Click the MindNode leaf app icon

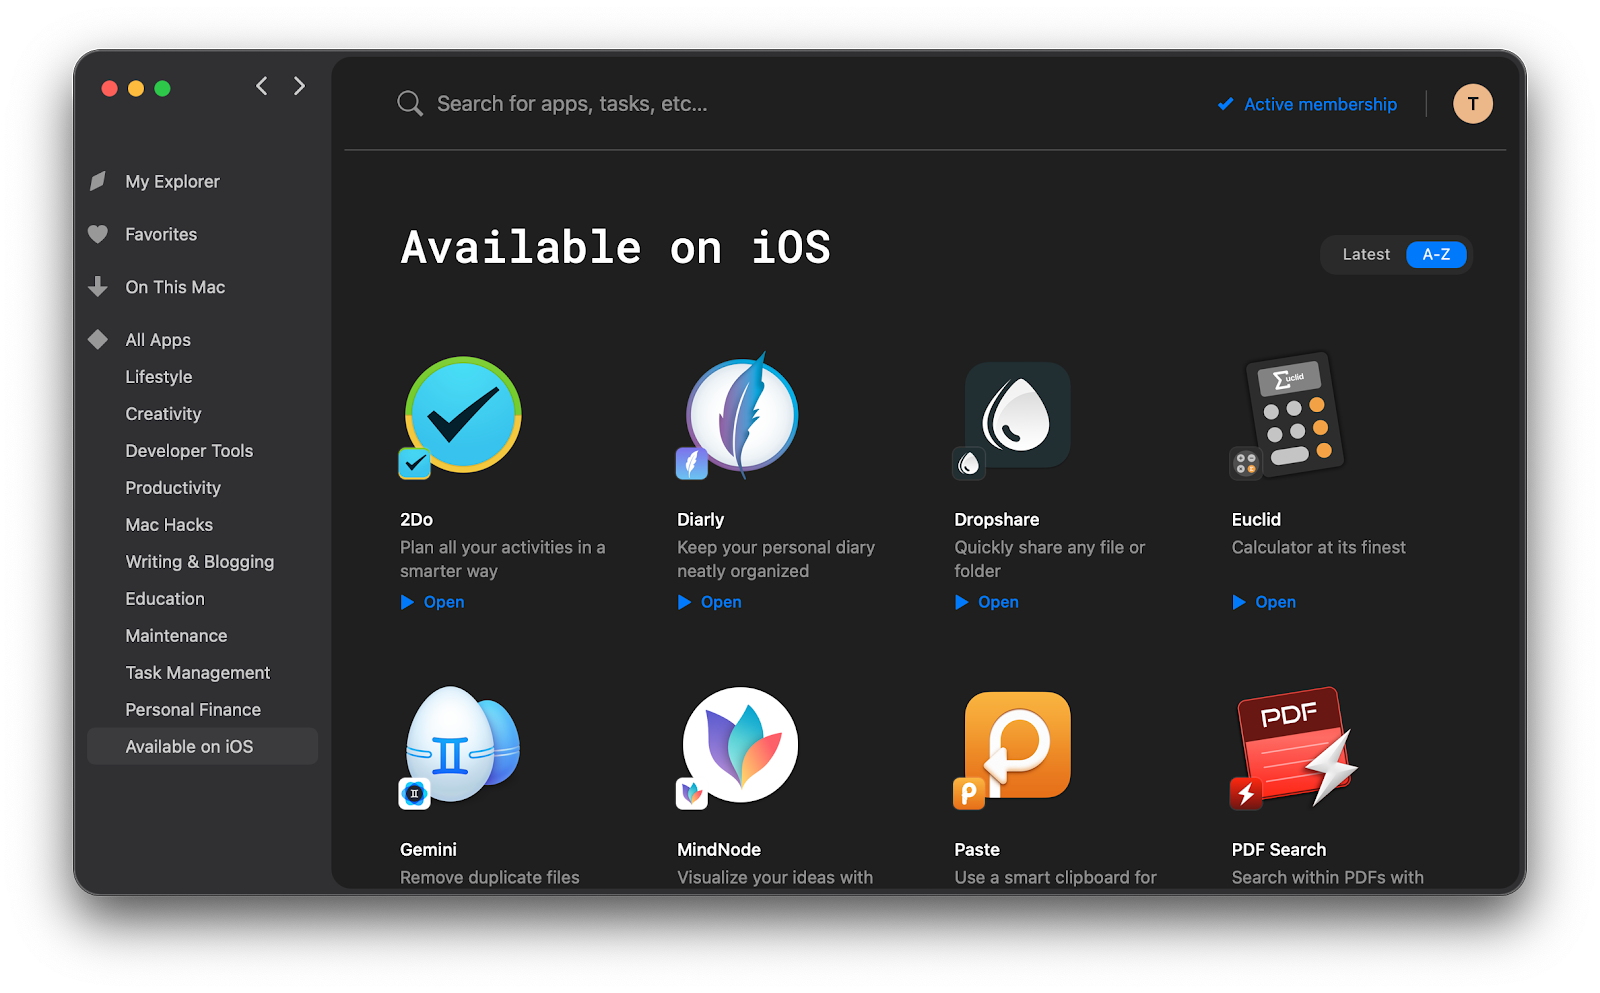tap(740, 744)
